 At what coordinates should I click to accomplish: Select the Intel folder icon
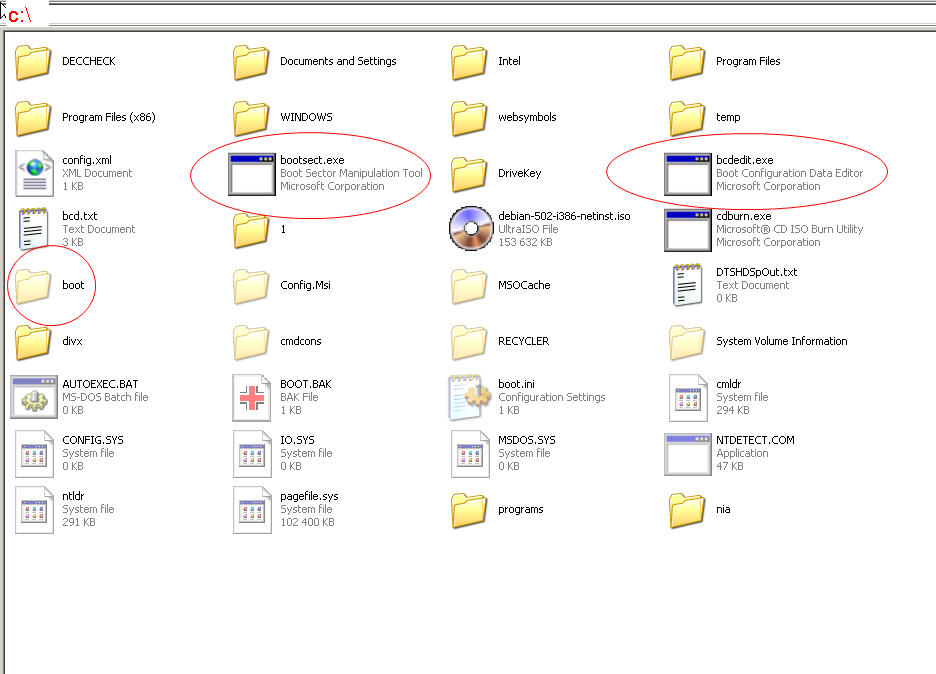pyautogui.click(x=469, y=61)
